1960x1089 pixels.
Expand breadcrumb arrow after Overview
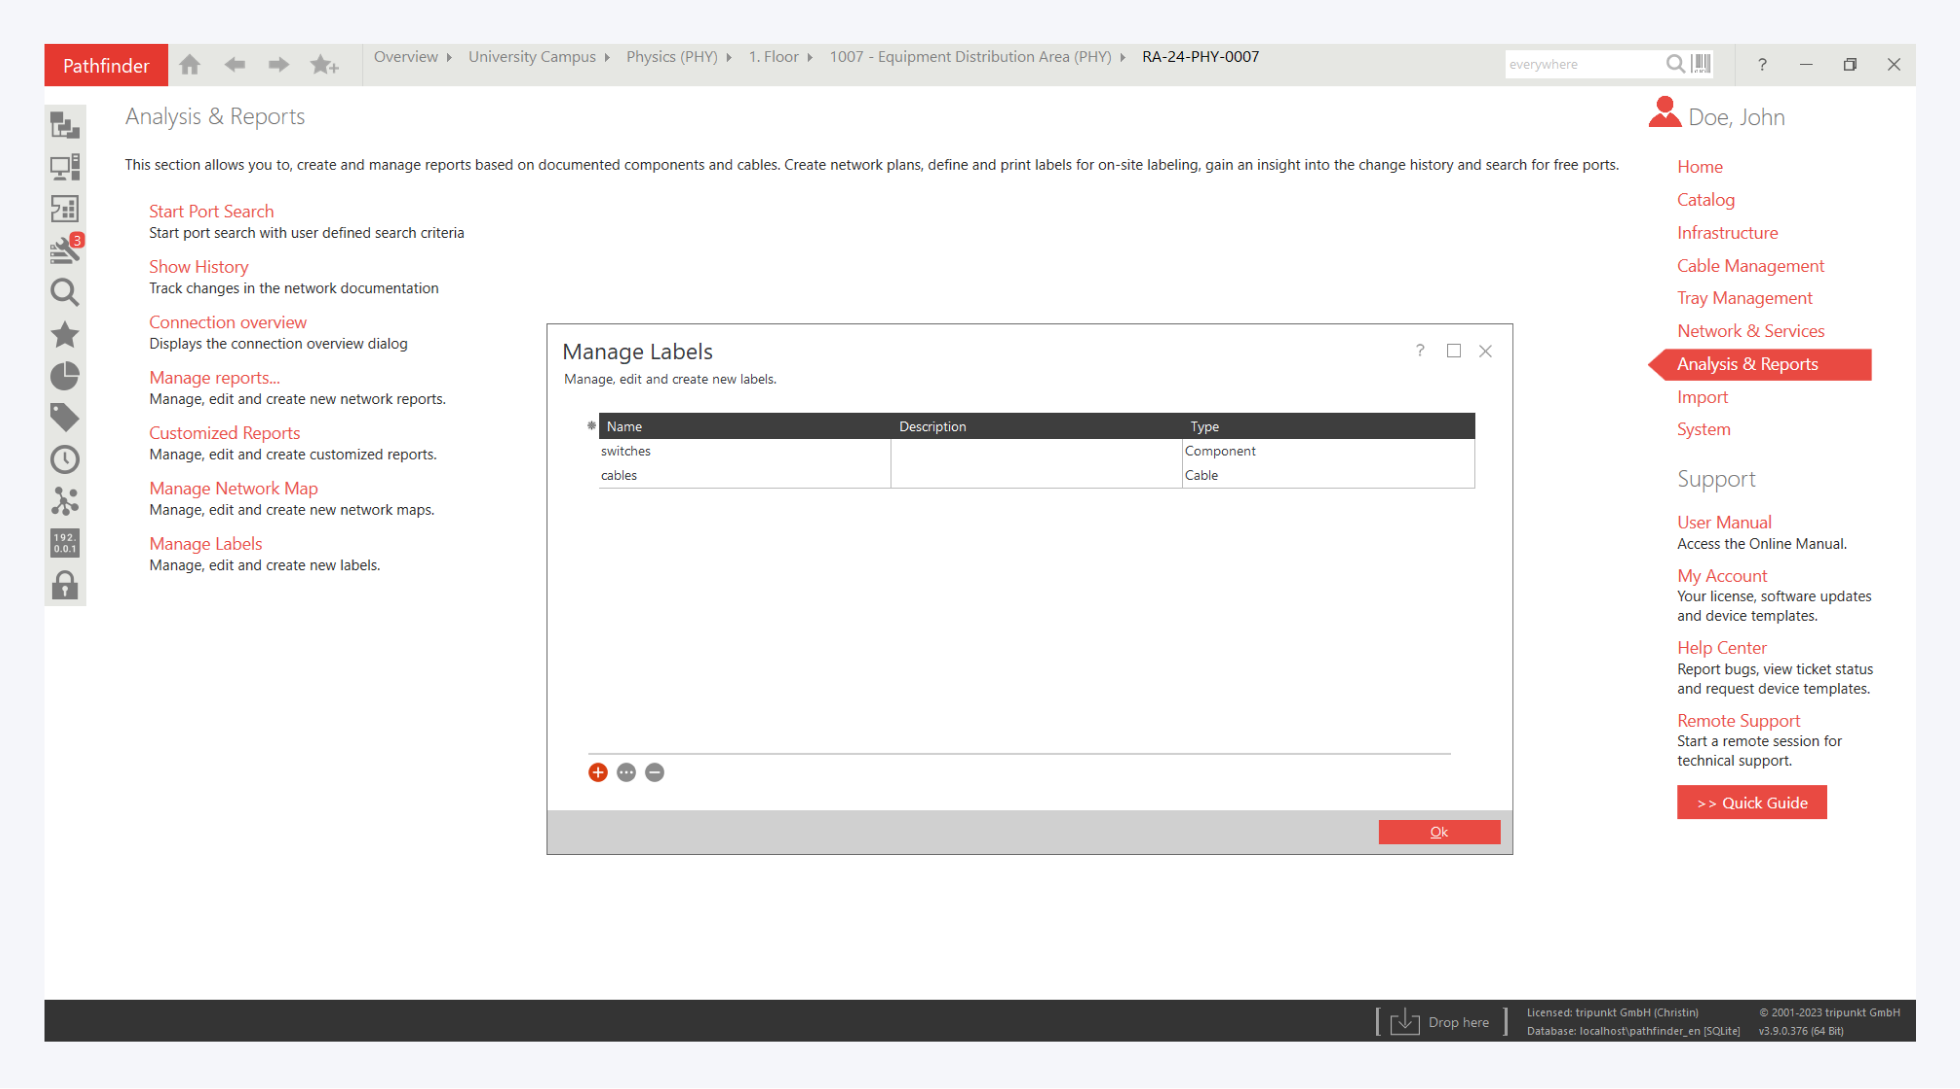[x=449, y=58]
